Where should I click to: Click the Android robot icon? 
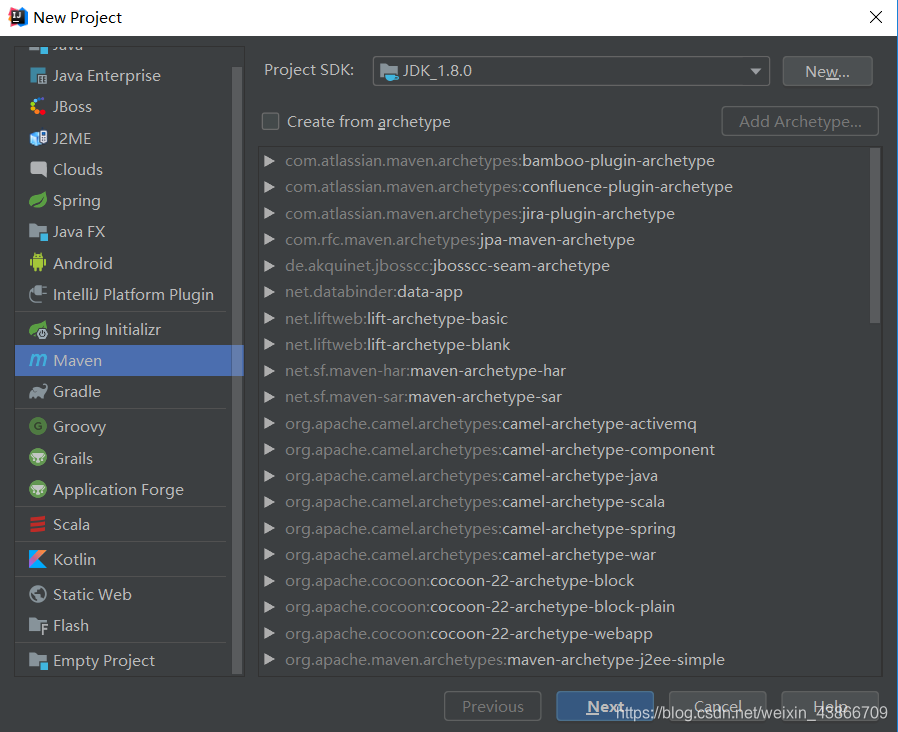click(x=38, y=263)
